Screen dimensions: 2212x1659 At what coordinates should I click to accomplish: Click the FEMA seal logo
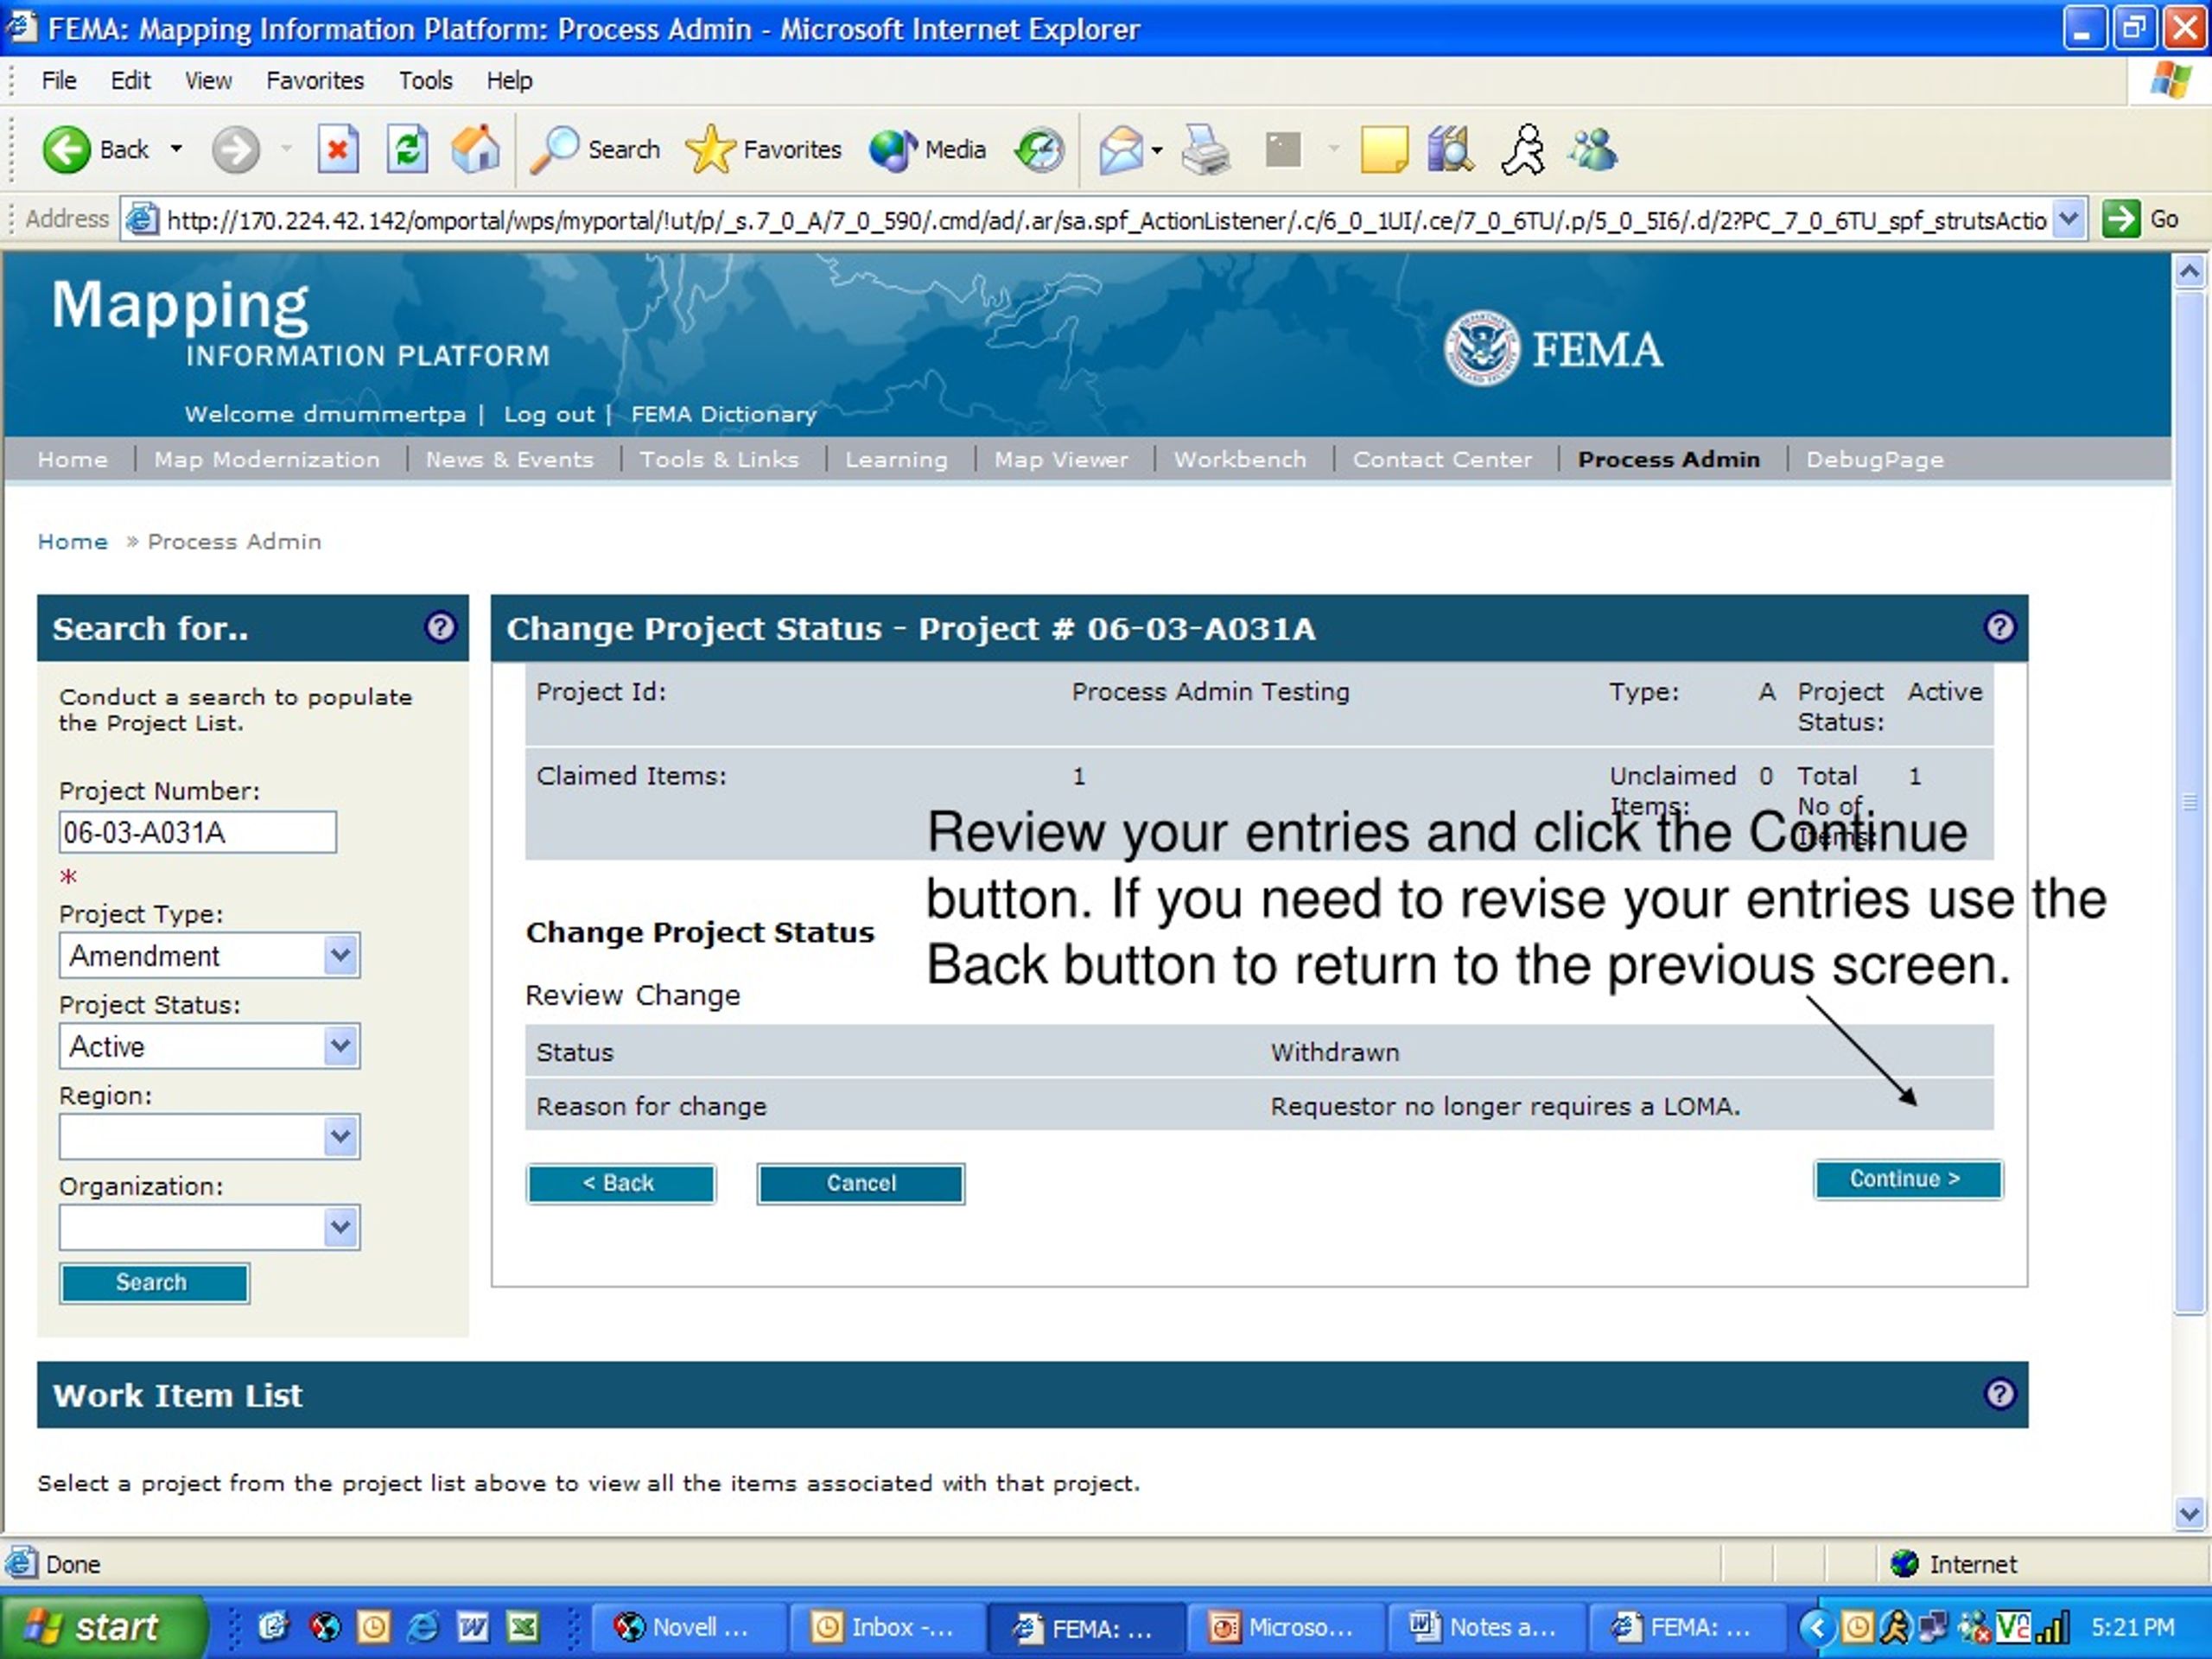coord(1481,348)
